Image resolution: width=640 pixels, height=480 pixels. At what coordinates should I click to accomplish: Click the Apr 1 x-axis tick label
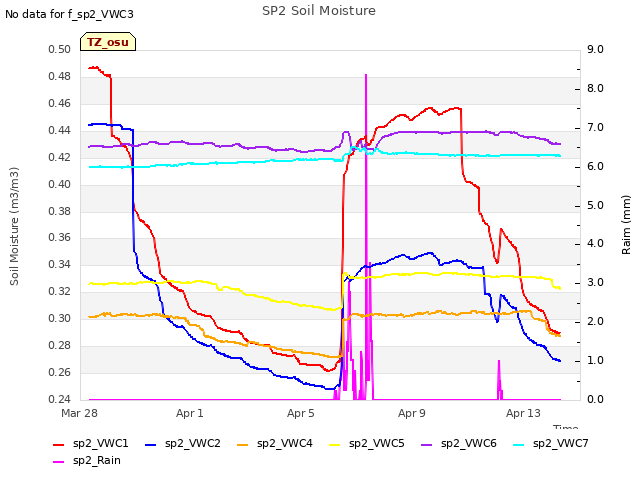click(190, 413)
